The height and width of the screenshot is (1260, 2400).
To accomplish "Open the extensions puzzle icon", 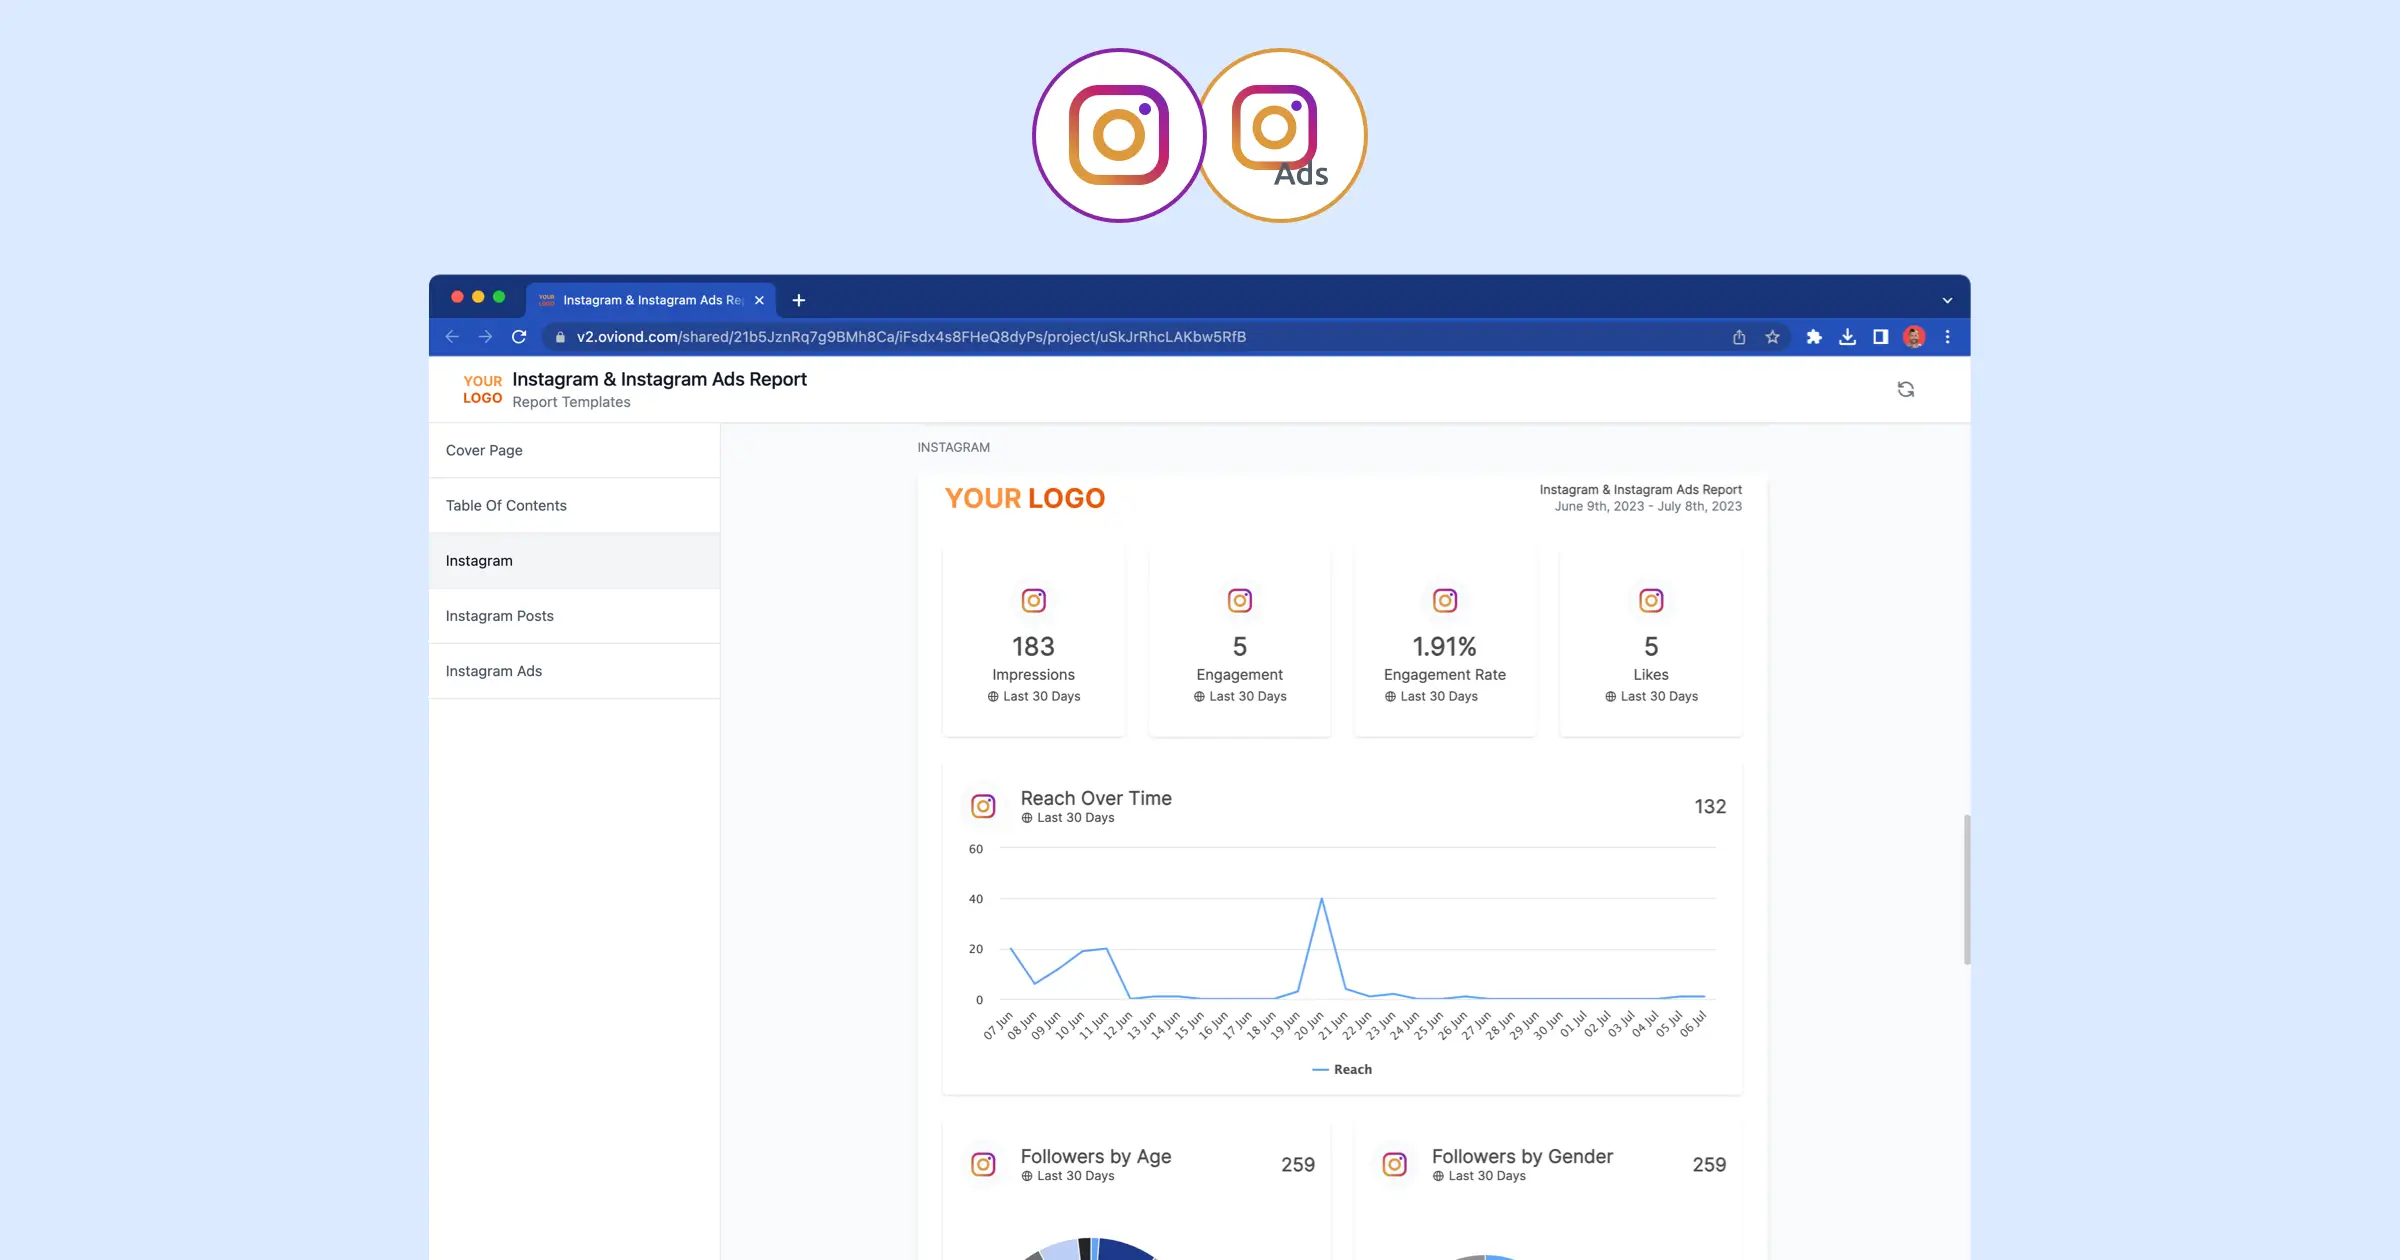I will tap(1814, 337).
